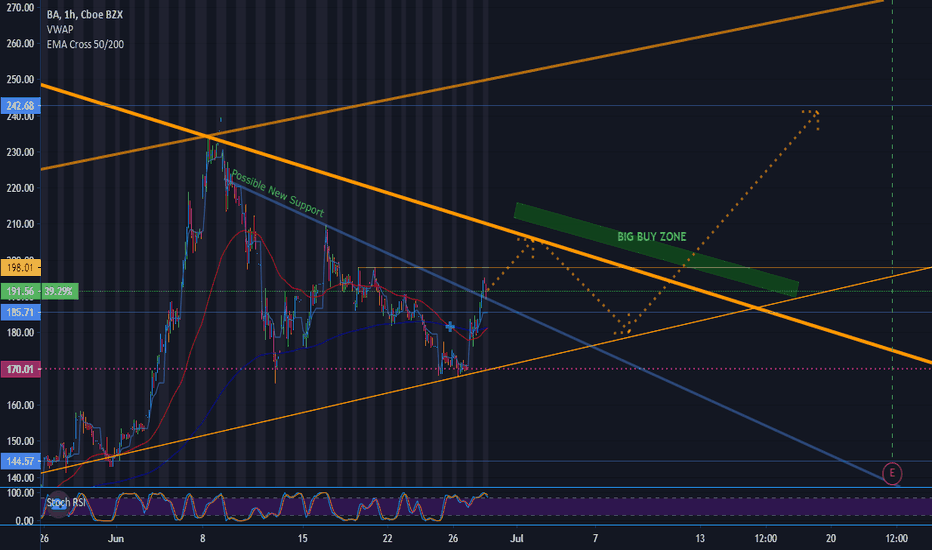
Task: Click the blue plus EMA cross marker
Action: coord(450,326)
